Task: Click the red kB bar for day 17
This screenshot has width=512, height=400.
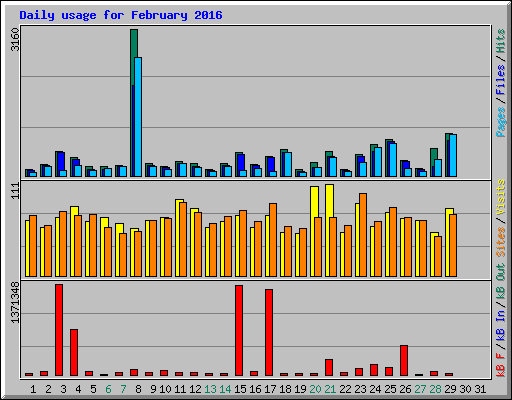Action: pyautogui.click(x=269, y=332)
